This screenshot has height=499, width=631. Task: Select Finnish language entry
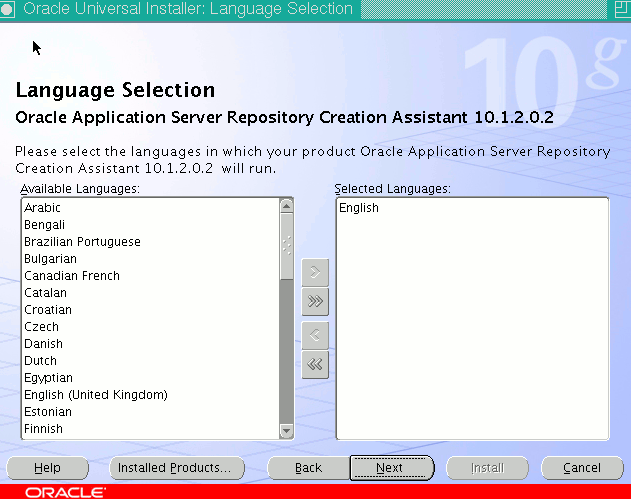click(151, 429)
